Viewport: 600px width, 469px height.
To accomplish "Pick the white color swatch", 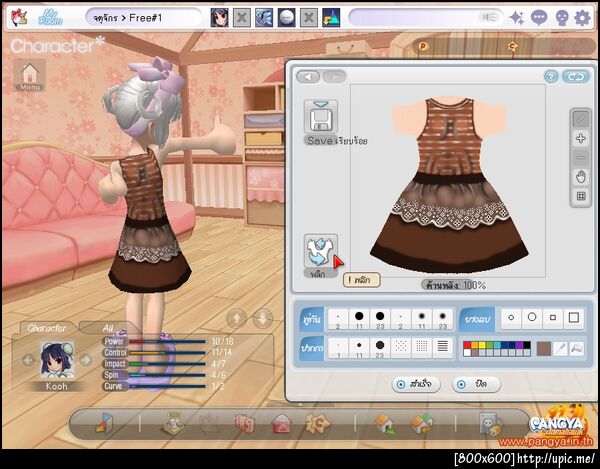I will [467, 353].
